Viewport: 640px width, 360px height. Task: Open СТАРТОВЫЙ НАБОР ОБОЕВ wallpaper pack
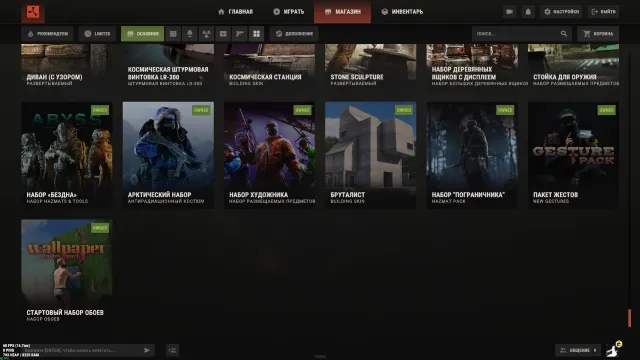(67, 273)
